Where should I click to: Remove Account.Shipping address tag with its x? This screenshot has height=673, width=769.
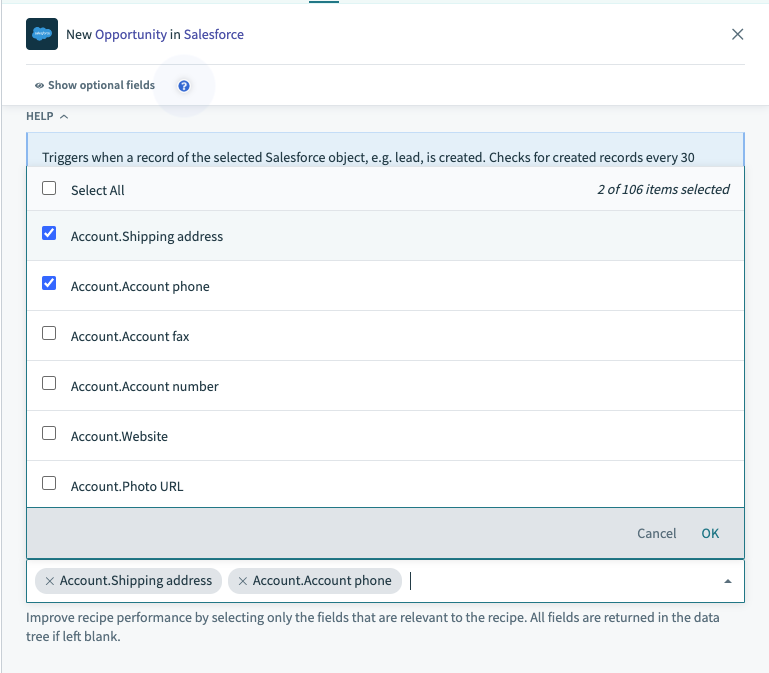50,581
